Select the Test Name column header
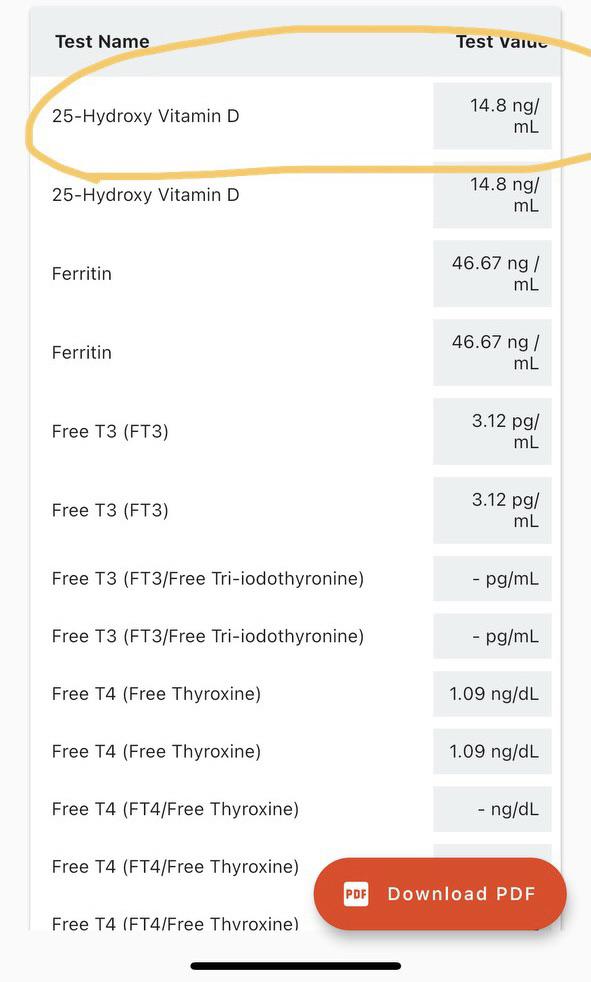This screenshot has width=591, height=982. coord(102,41)
